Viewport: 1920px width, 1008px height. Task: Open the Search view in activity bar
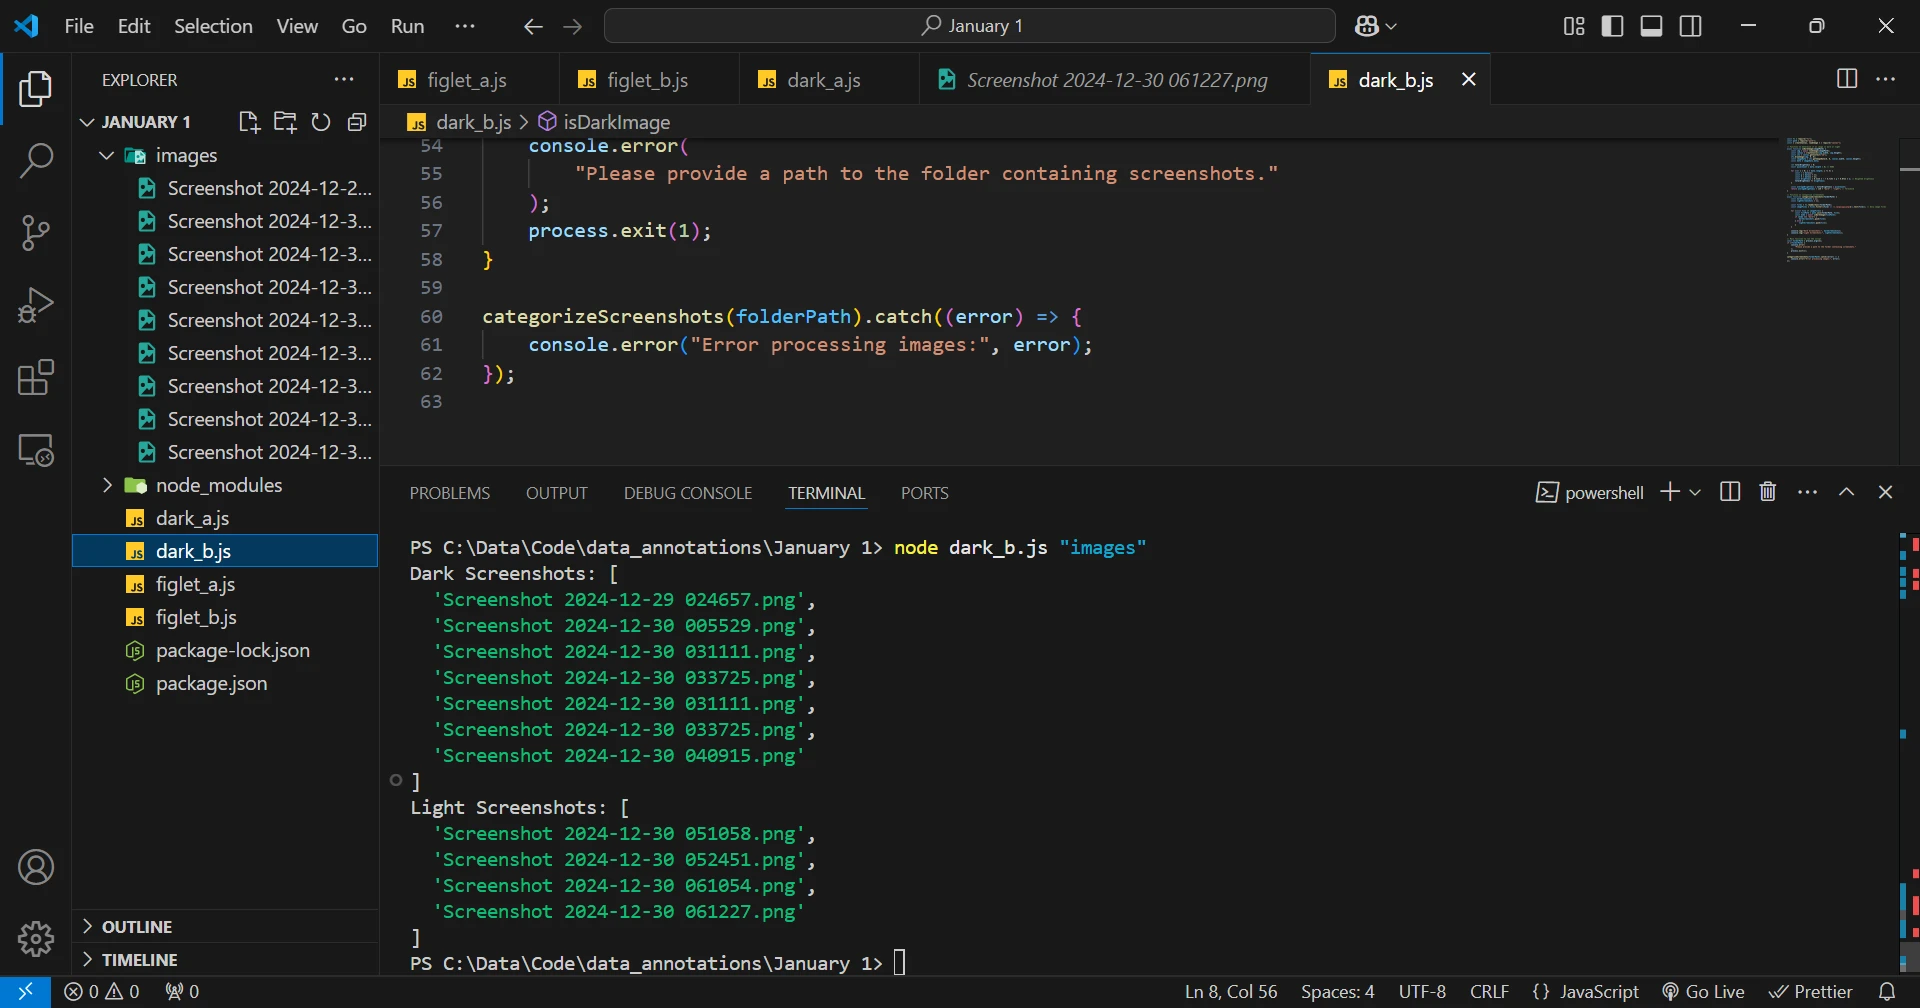(36, 160)
